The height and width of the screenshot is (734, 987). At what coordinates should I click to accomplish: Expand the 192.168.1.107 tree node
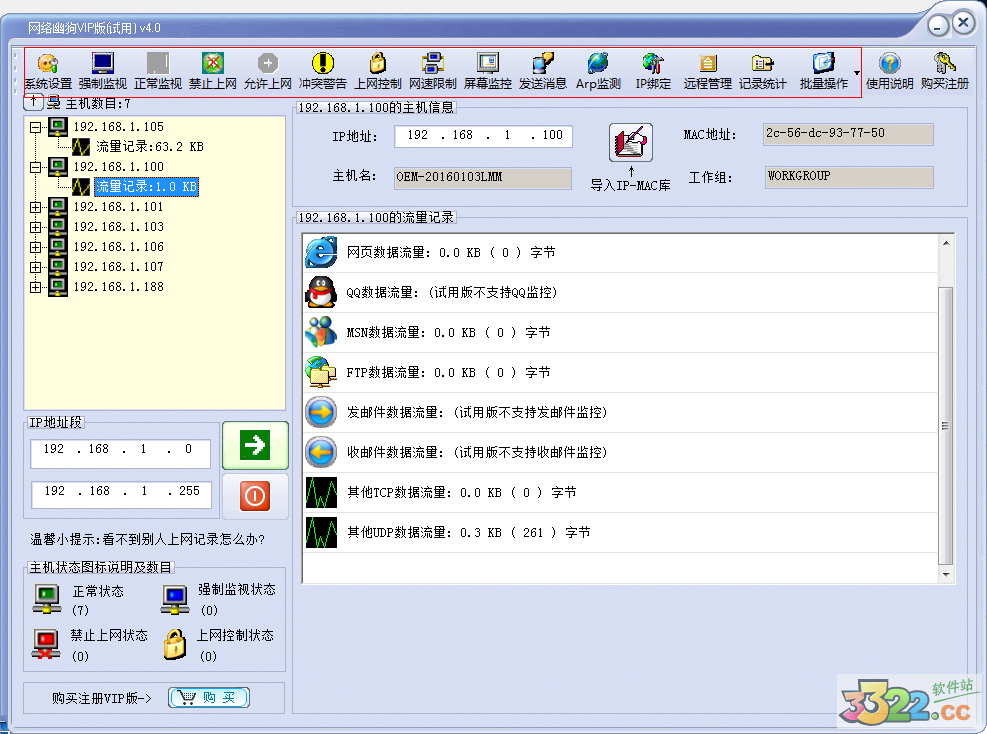tap(35, 268)
